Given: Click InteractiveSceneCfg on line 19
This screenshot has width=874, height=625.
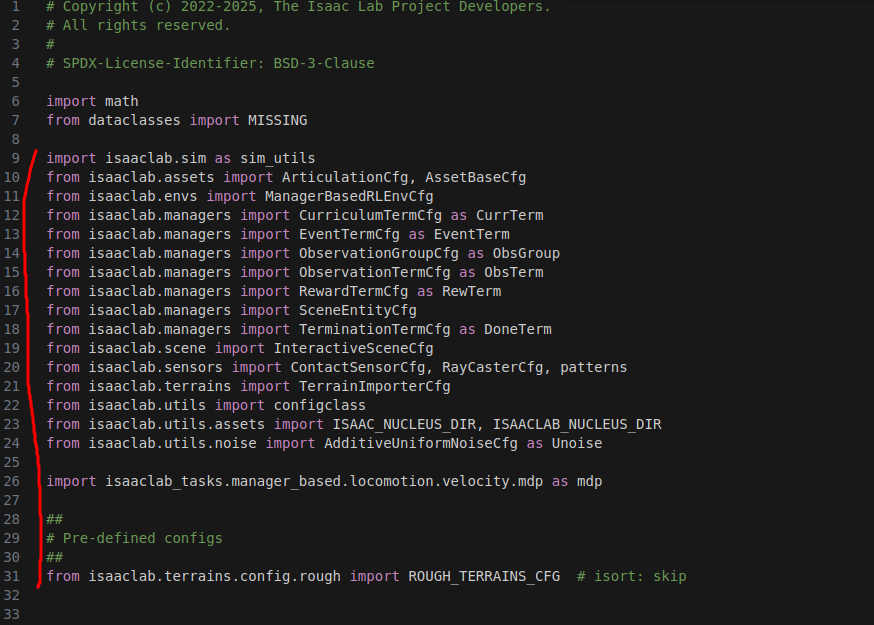Looking at the screenshot, I should pyautogui.click(x=353, y=348).
